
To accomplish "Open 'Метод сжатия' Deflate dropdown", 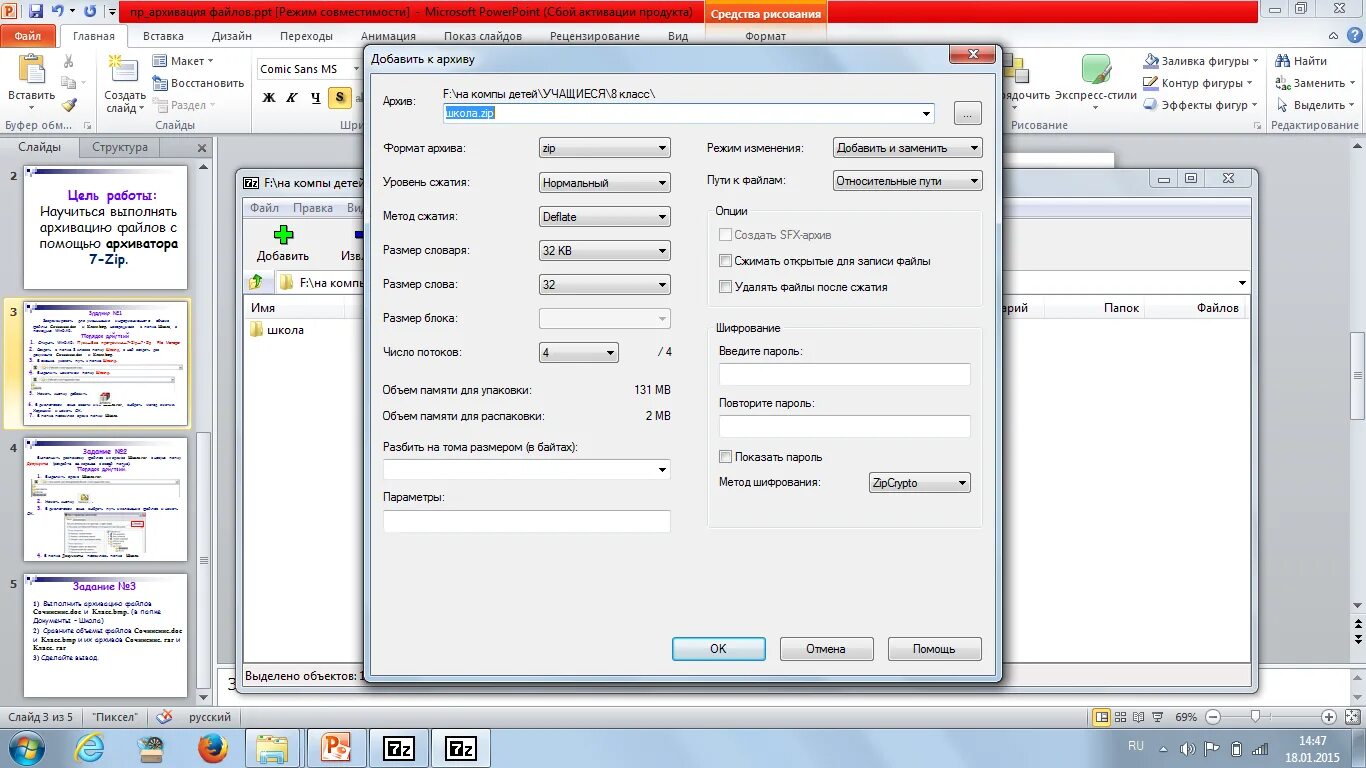I will pyautogui.click(x=604, y=217).
